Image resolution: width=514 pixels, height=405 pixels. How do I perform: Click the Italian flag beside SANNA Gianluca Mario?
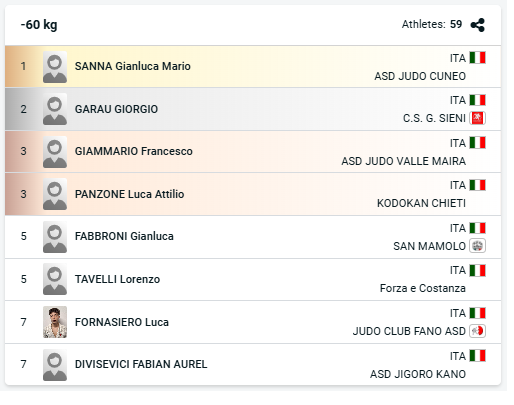click(477, 58)
